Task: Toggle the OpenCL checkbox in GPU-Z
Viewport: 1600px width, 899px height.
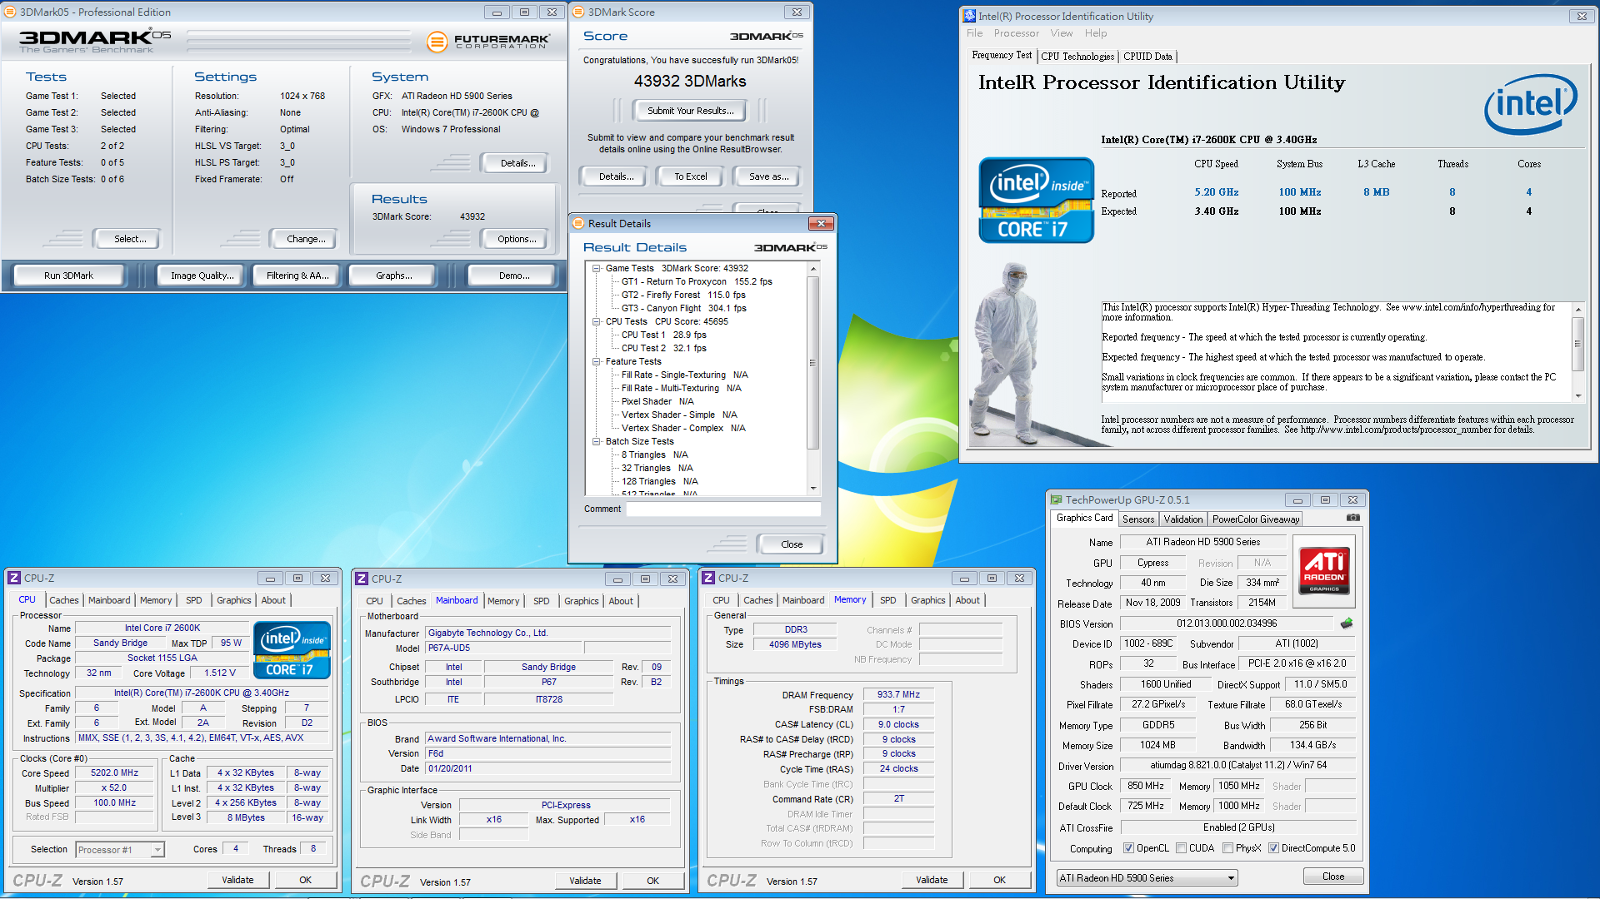Action: (x=1128, y=848)
